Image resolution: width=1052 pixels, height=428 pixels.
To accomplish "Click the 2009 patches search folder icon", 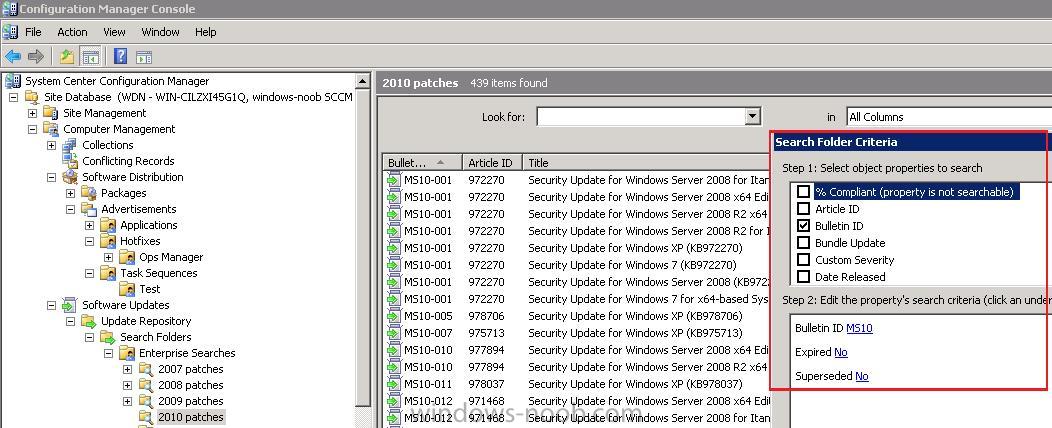I will point(146,401).
